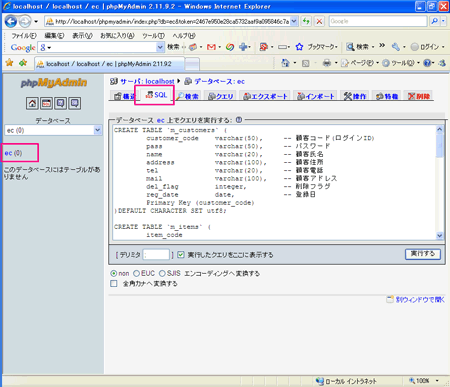Select the non encoding radio button

click(x=114, y=273)
